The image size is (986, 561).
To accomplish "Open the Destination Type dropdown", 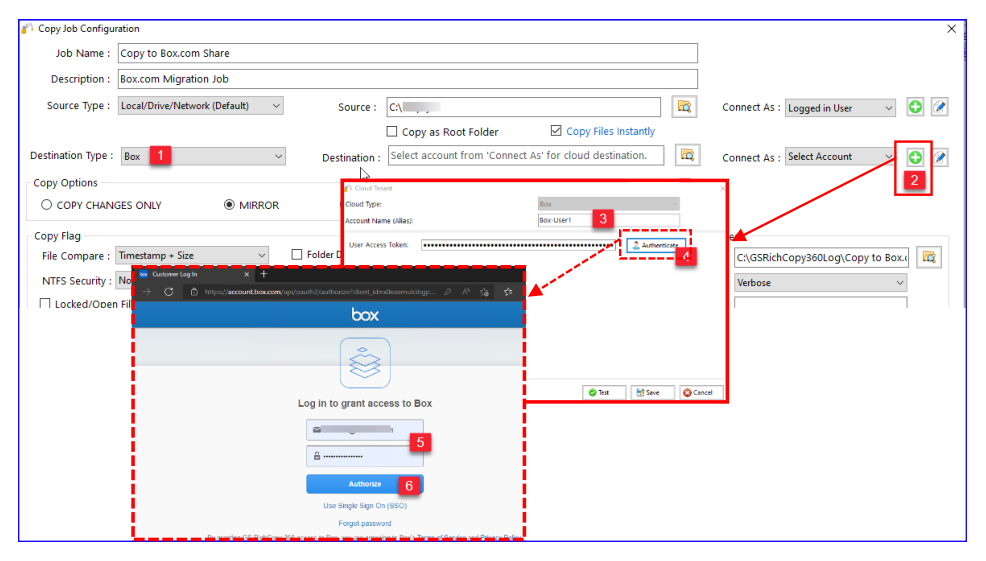I will pos(203,156).
